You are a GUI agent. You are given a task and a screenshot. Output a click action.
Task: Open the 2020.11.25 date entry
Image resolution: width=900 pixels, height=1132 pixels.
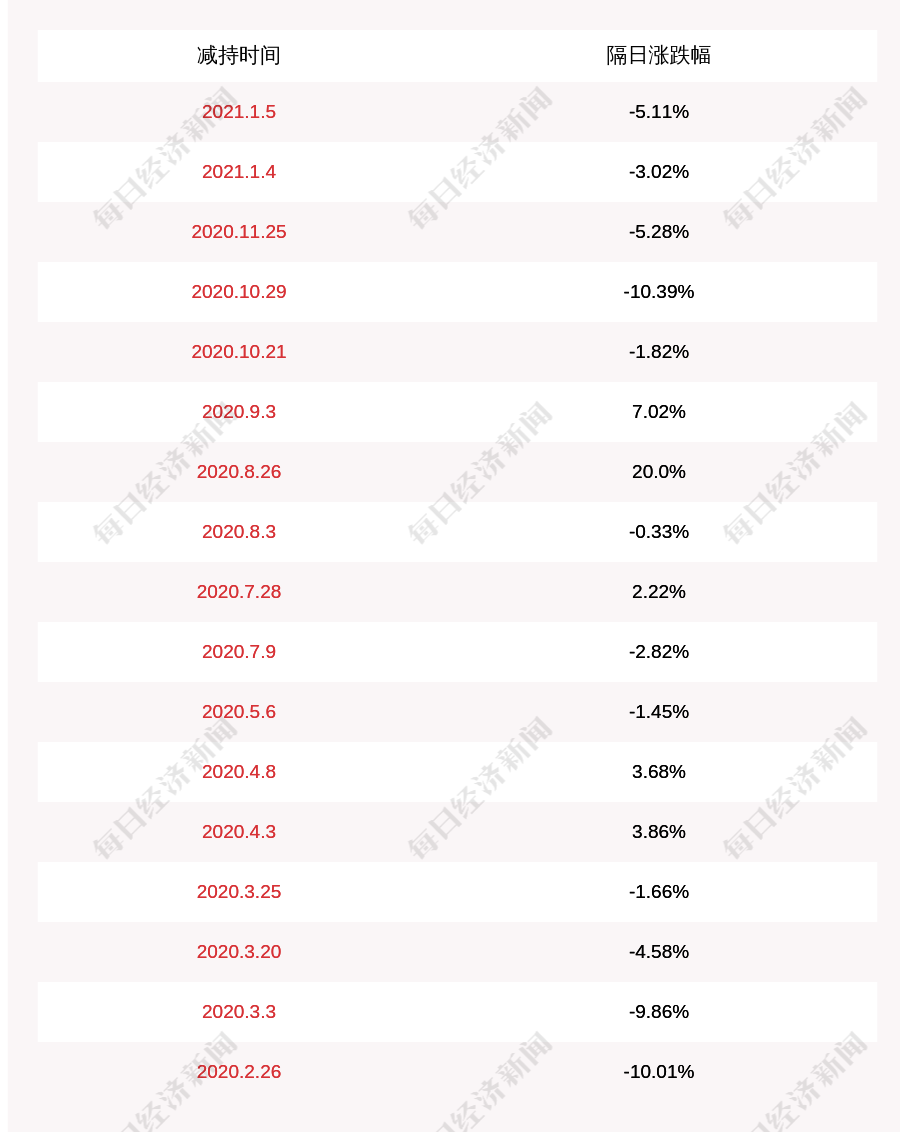239,232
